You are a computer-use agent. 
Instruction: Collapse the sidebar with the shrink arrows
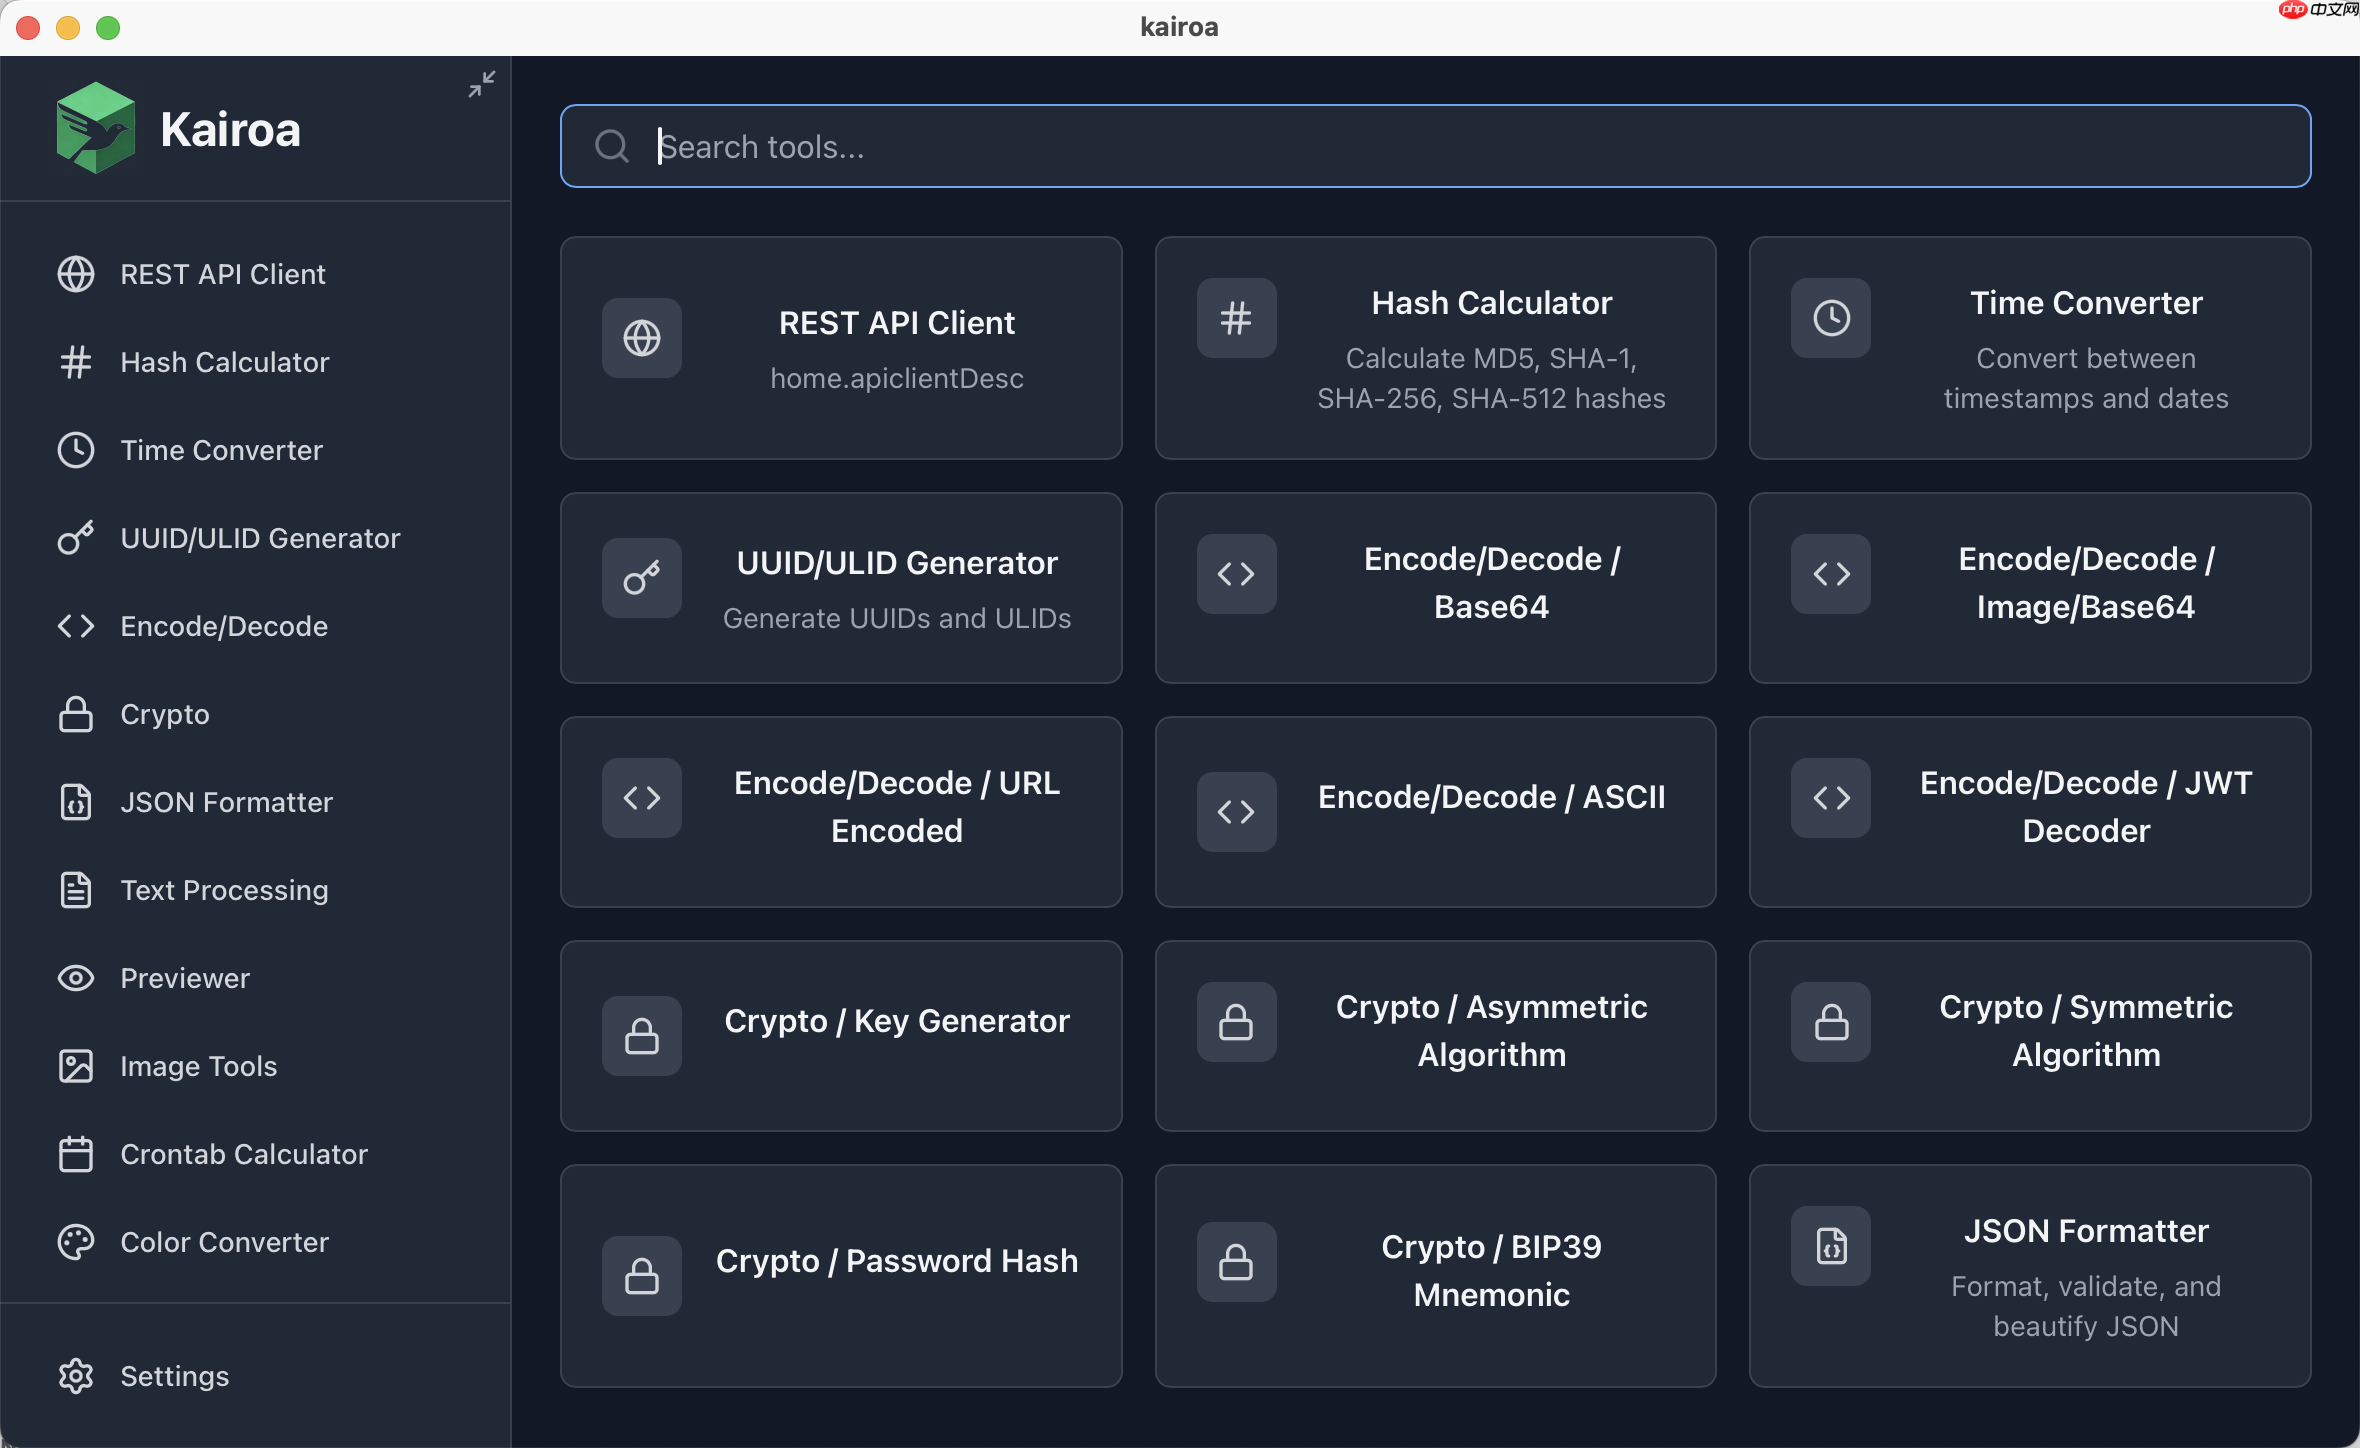(x=481, y=84)
